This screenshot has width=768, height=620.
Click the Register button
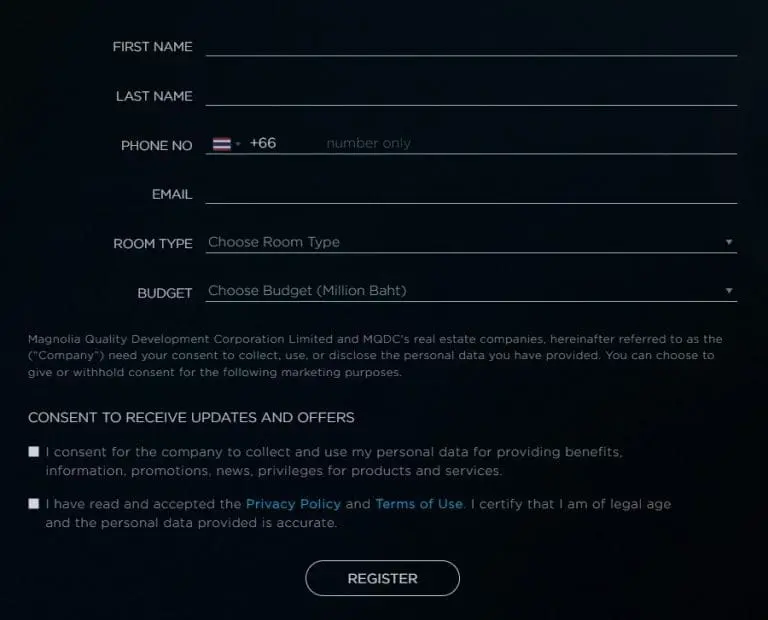pyautogui.click(x=383, y=578)
